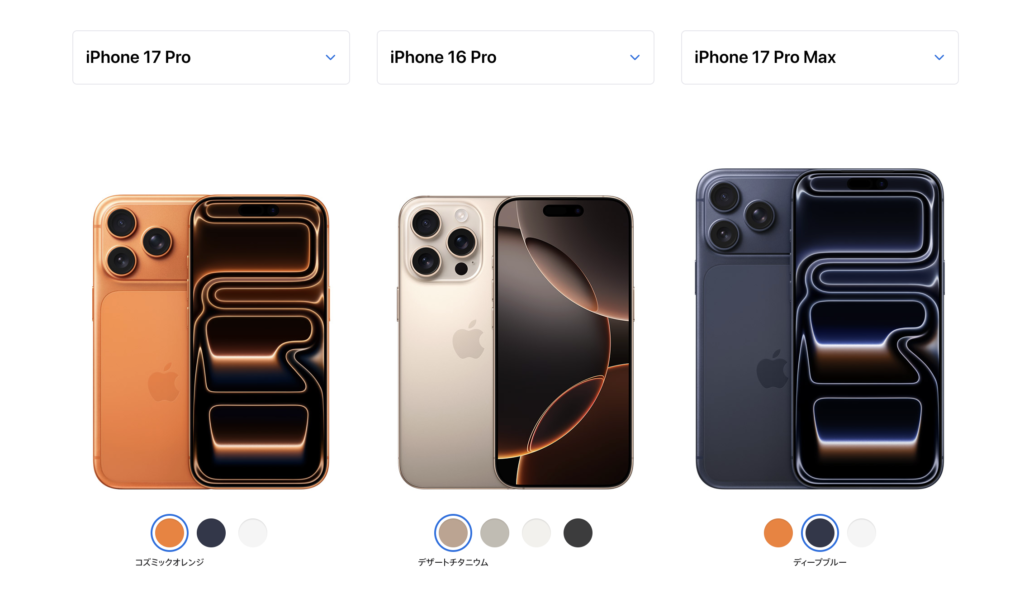Select Black Titanium swatch for iPhone 16 Pro

click(x=578, y=533)
